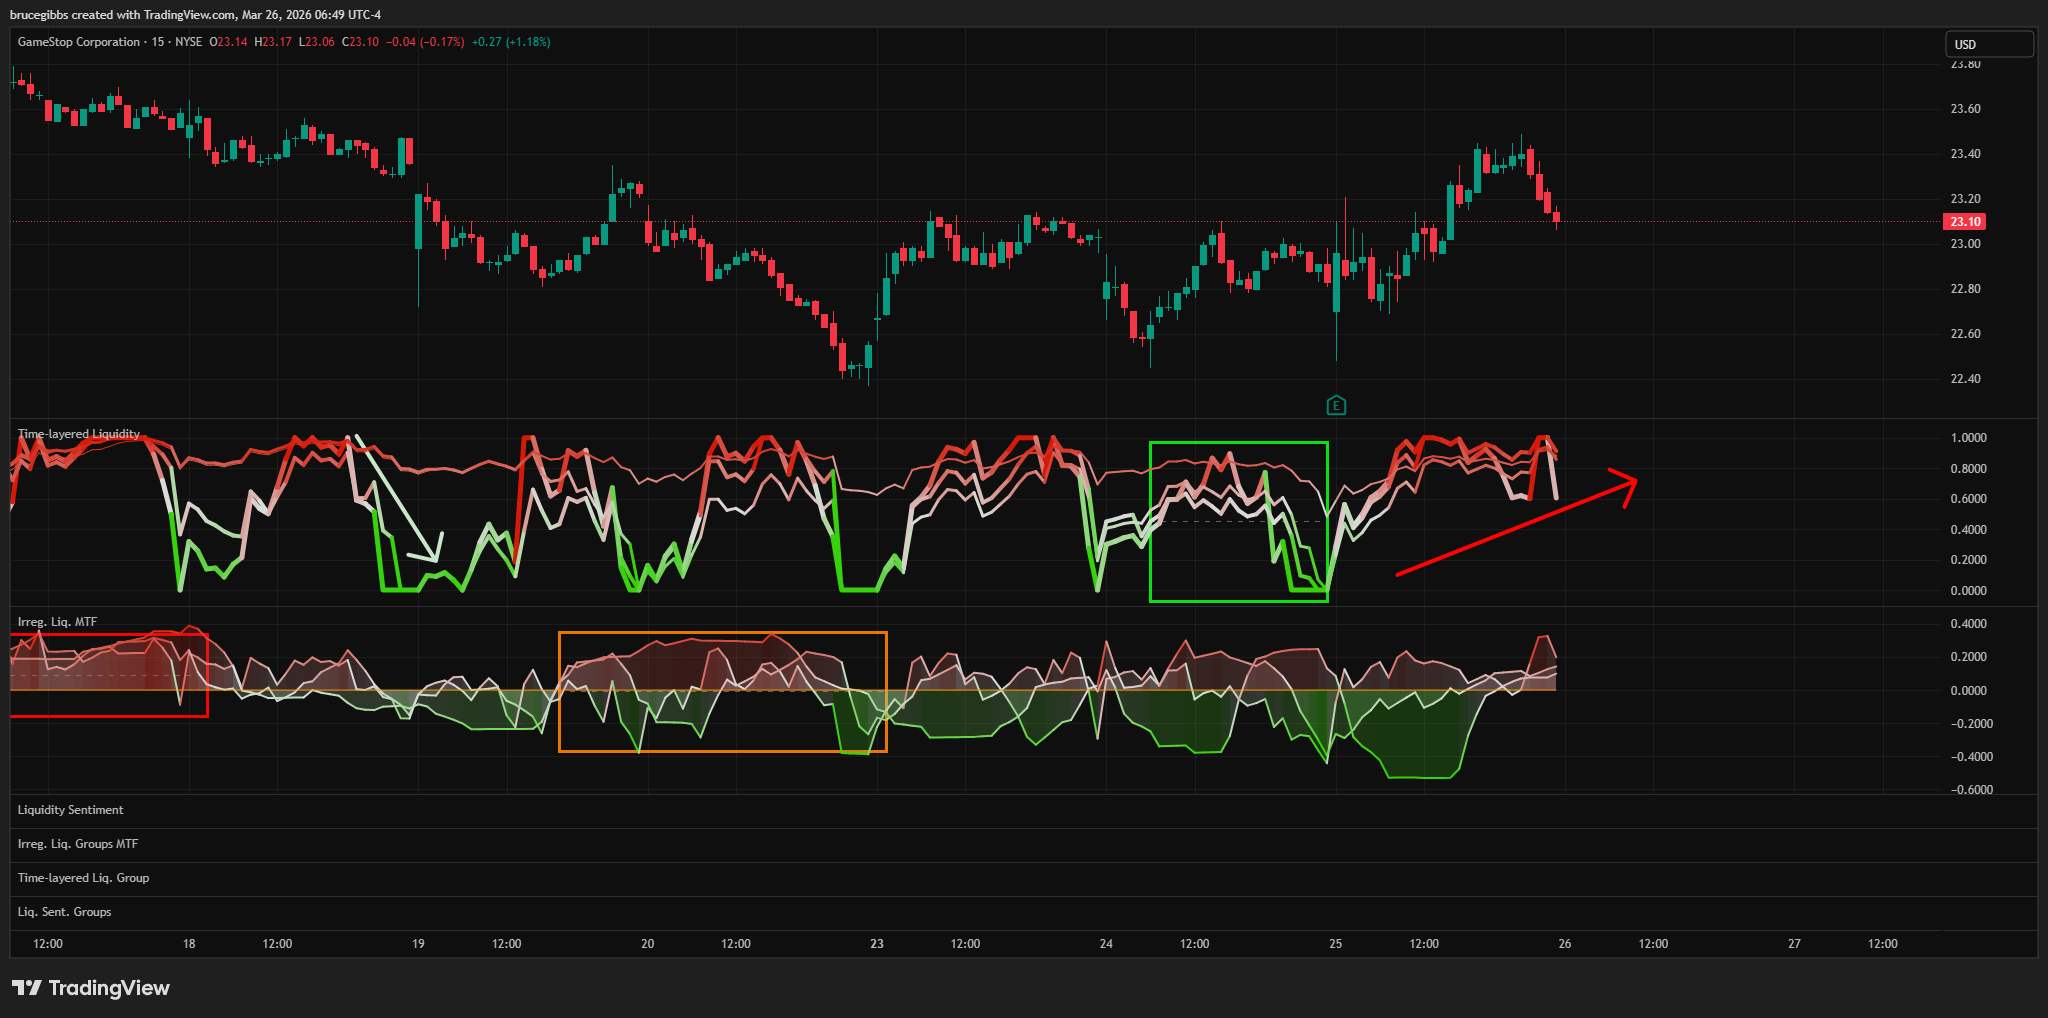Screen dimensions: 2048x1018
Task: Click the GameStop Corporation symbol title
Action: (79, 42)
